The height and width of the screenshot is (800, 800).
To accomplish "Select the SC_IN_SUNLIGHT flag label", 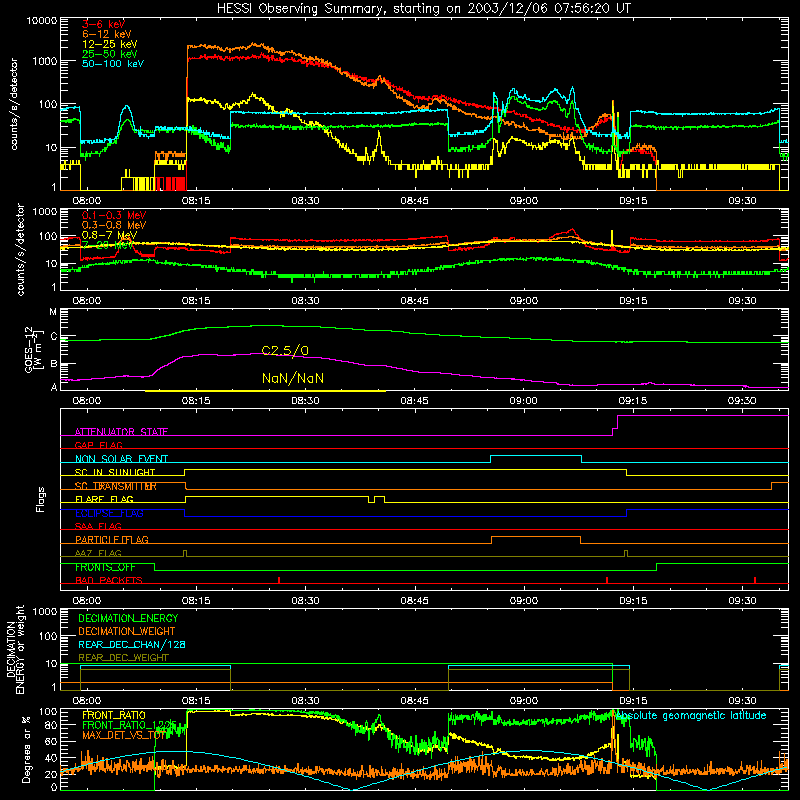I will pyautogui.click(x=115, y=472).
